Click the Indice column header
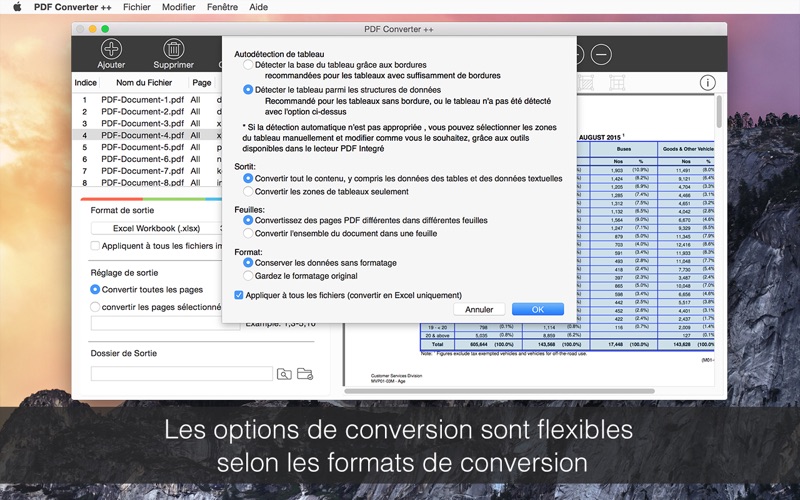Viewport: 800px width, 500px height. pos(86,83)
